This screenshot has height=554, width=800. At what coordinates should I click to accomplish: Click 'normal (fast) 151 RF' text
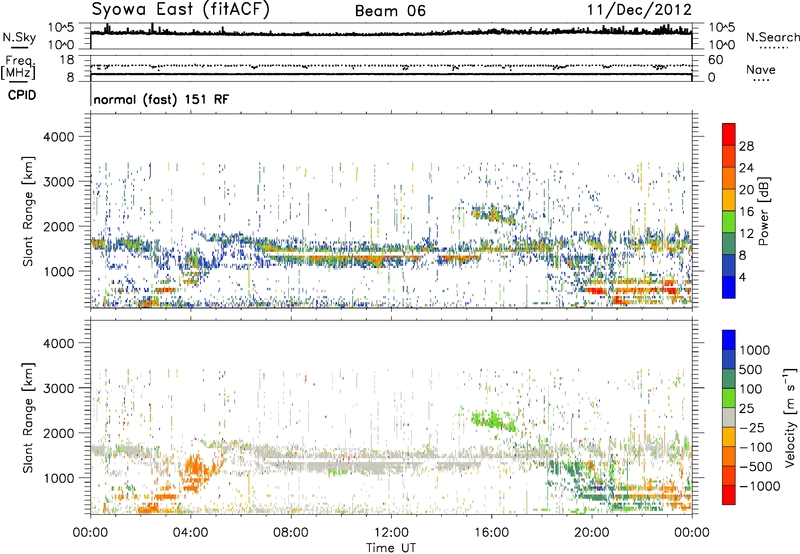tap(161, 99)
